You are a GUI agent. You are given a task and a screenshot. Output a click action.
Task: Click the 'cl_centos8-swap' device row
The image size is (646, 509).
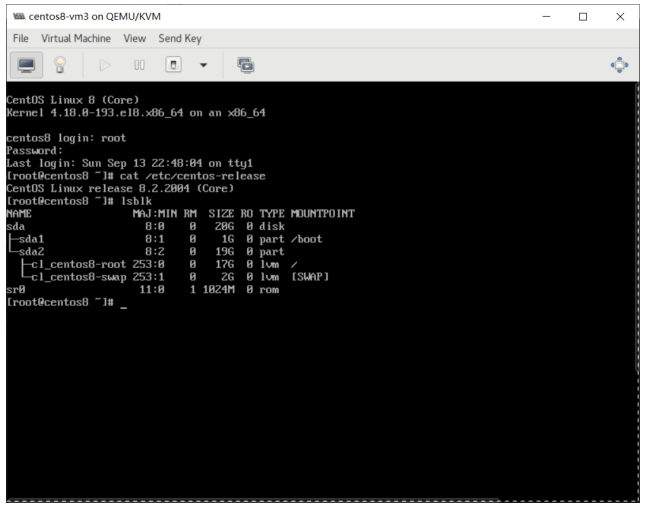click(175, 277)
